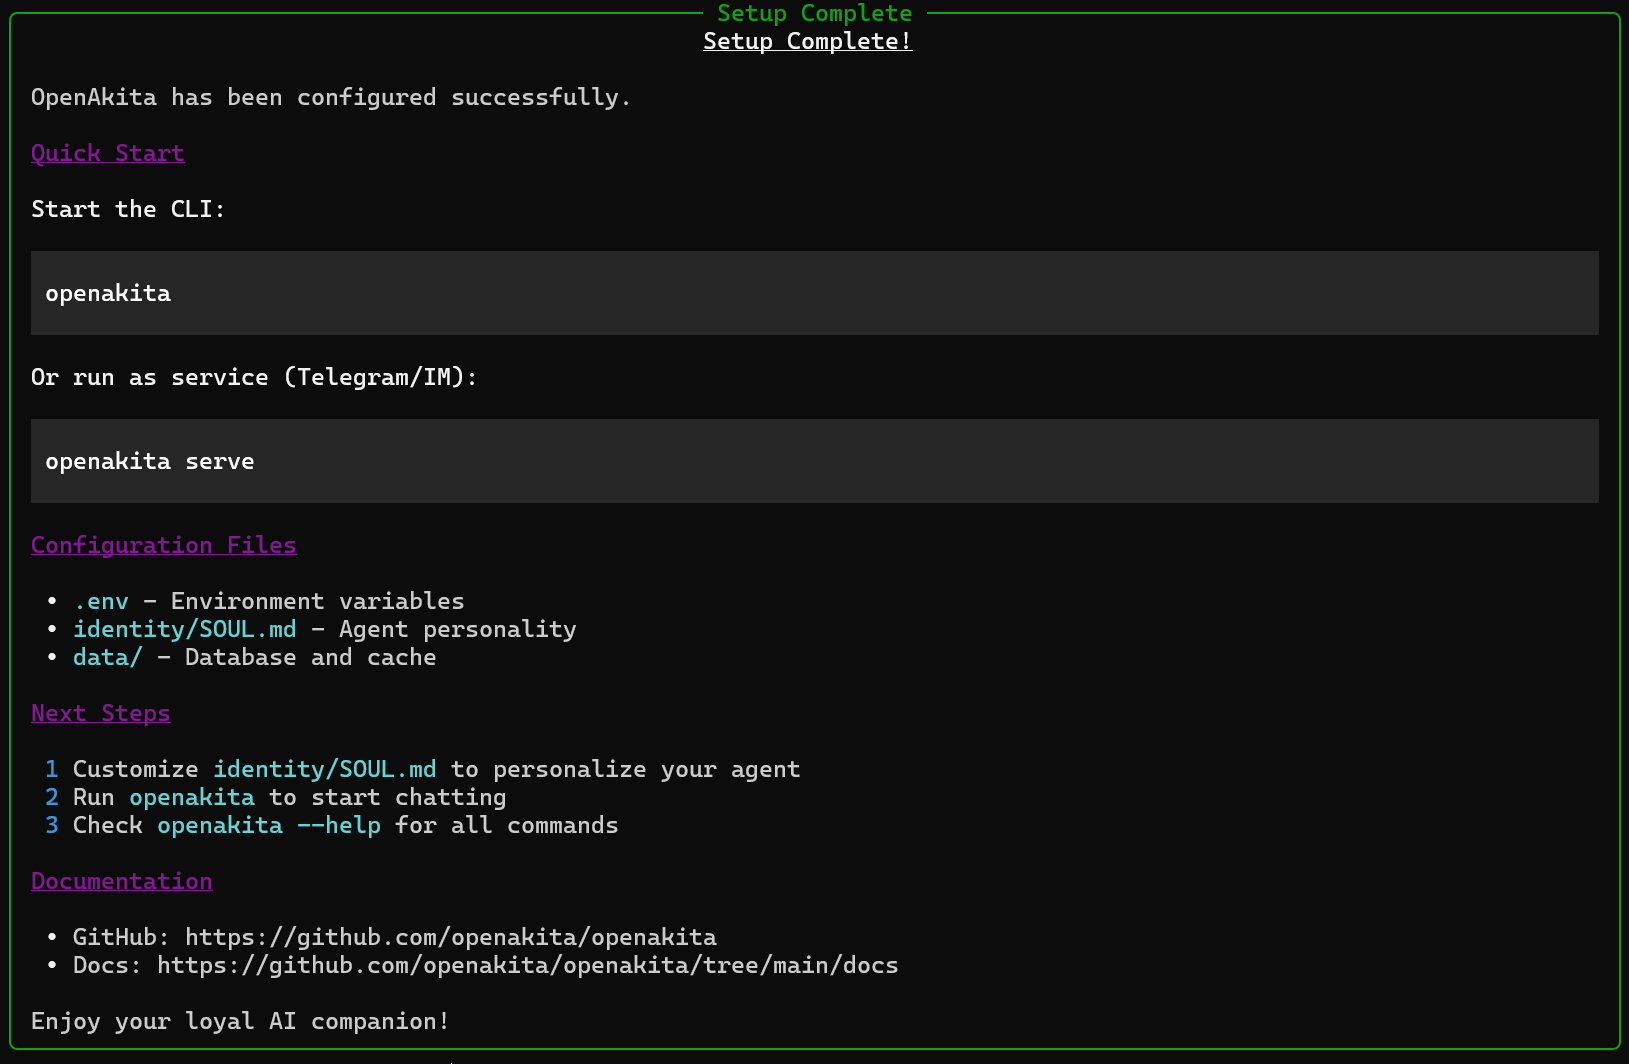Click the 'Start the CLI:' text
Viewport: 1629px width, 1064px height.
pyautogui.click(x=128, y=210)
